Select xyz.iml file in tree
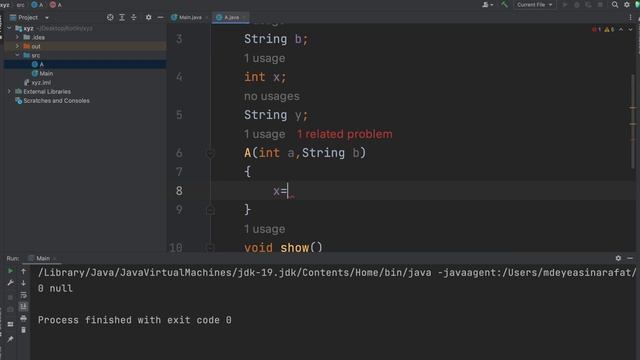This screenshot has width=640, height=360. click(x=85, y=82)
